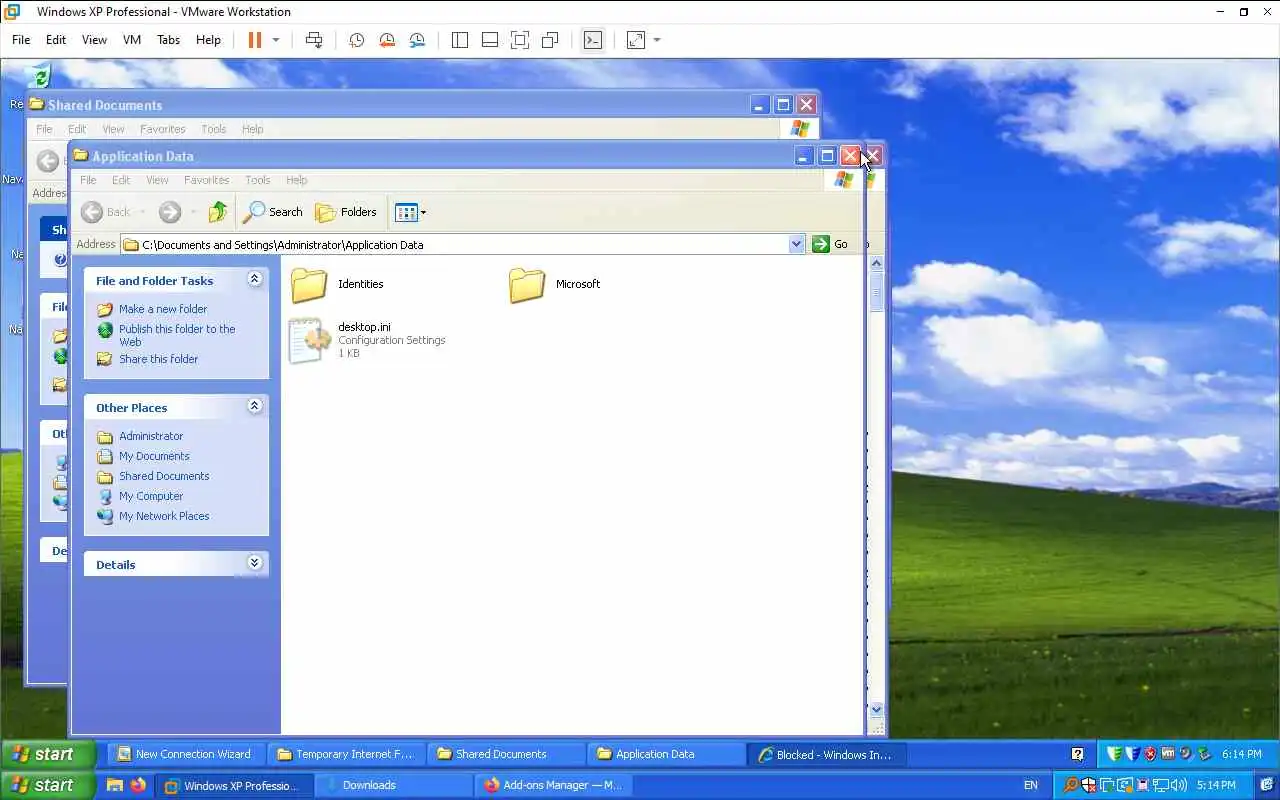Click the VMware Tools tray icon
This screenshot has height=800, width=1280.
[x=1168, y=754]
